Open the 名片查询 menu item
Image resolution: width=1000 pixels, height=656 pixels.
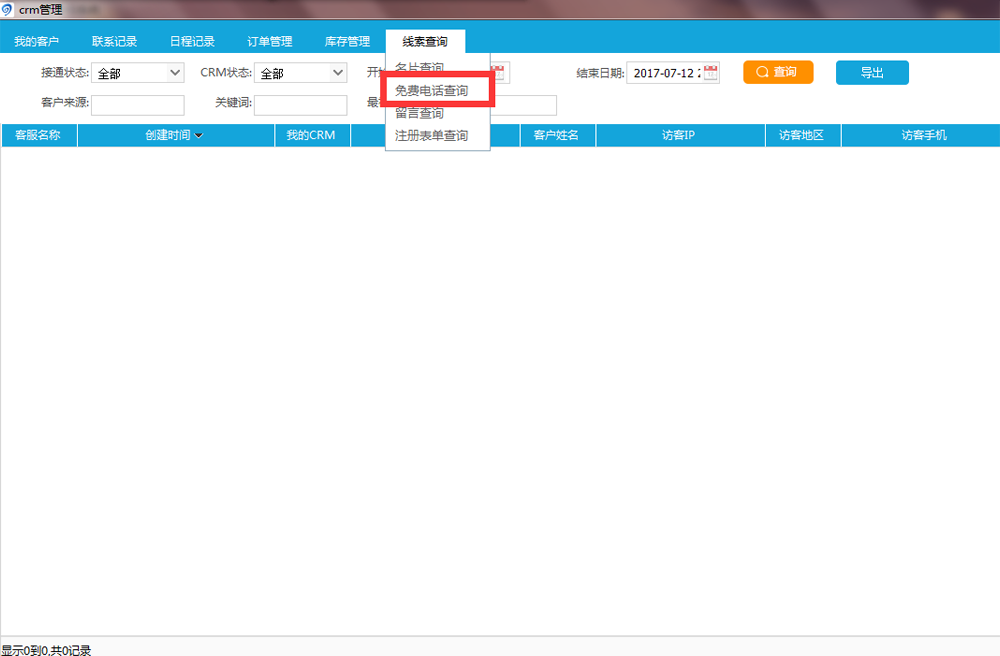click(419, 68)
